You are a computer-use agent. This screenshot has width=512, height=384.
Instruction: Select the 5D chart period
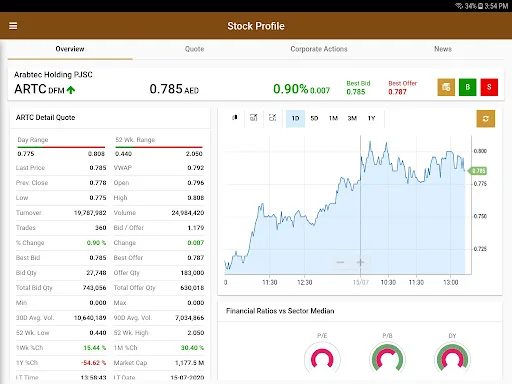click(x=314, y=118)
